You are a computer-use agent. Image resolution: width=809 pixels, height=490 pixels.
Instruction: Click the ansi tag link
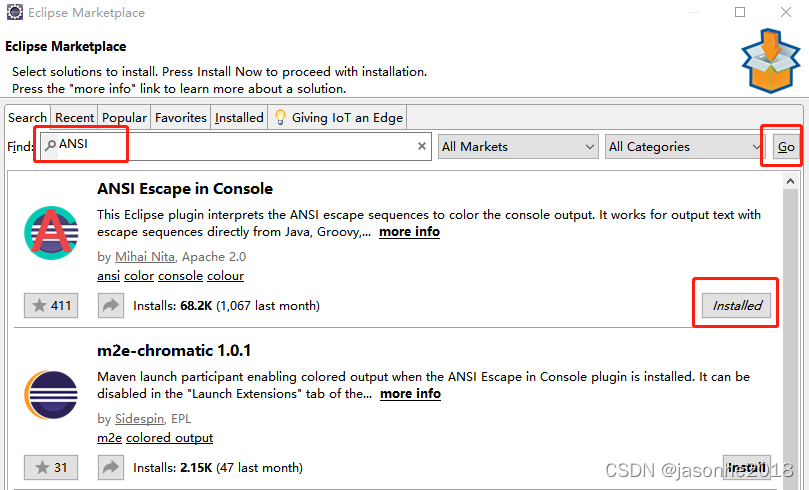[108, 275]
